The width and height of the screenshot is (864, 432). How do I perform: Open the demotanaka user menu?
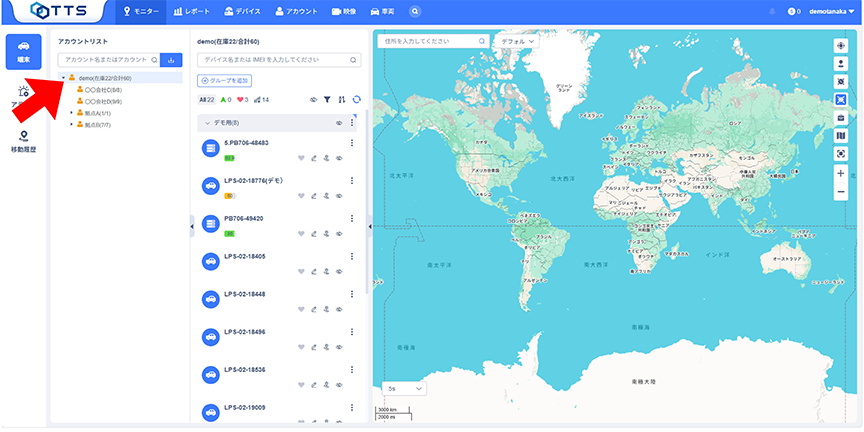pyautogui.click(x=831, y=11)
